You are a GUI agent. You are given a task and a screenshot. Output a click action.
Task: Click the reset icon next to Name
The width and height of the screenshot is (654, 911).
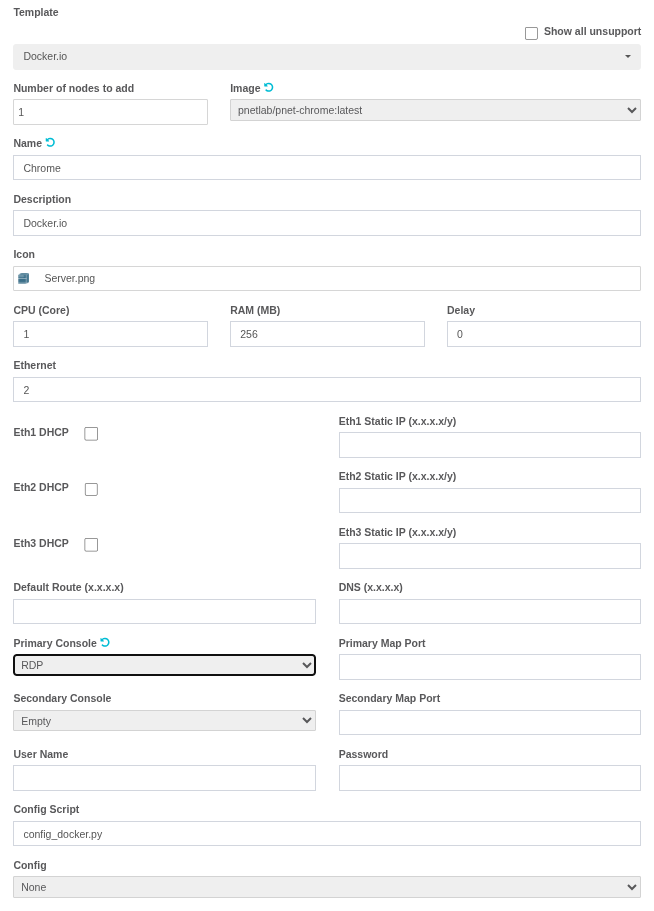click(x=51, y=142)
